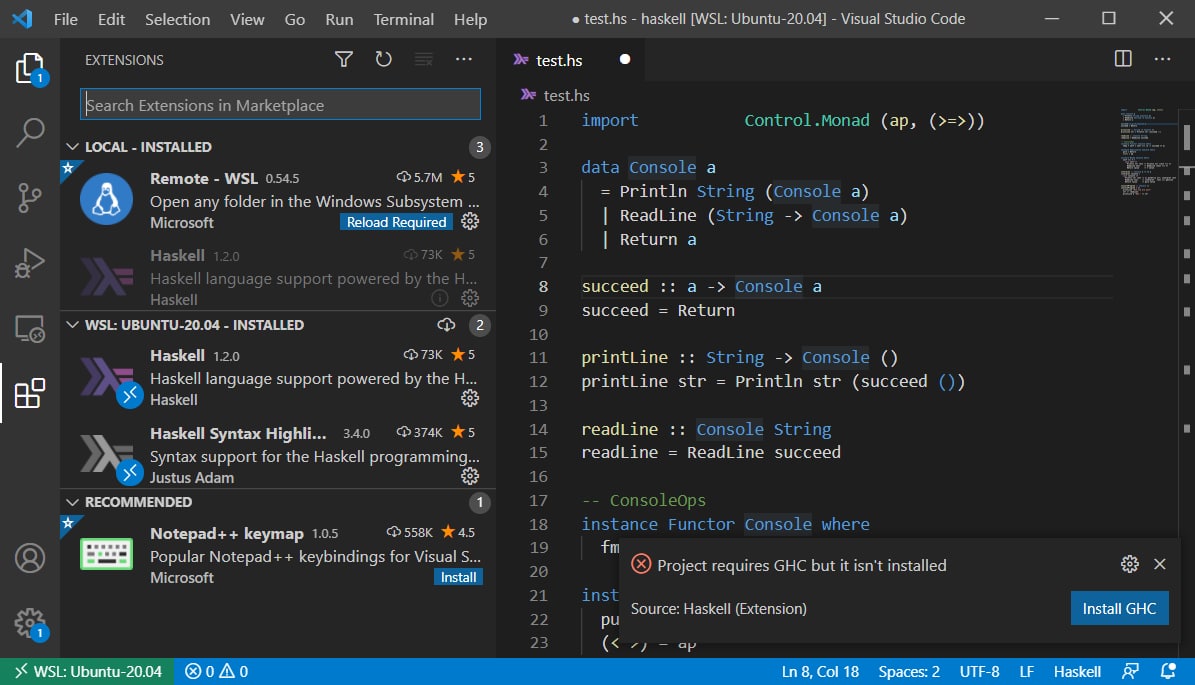Image resolution: width=1195 pixels, height=685 pixels.
Task: Select Remote - WSL extension entry
Action: 278,199
